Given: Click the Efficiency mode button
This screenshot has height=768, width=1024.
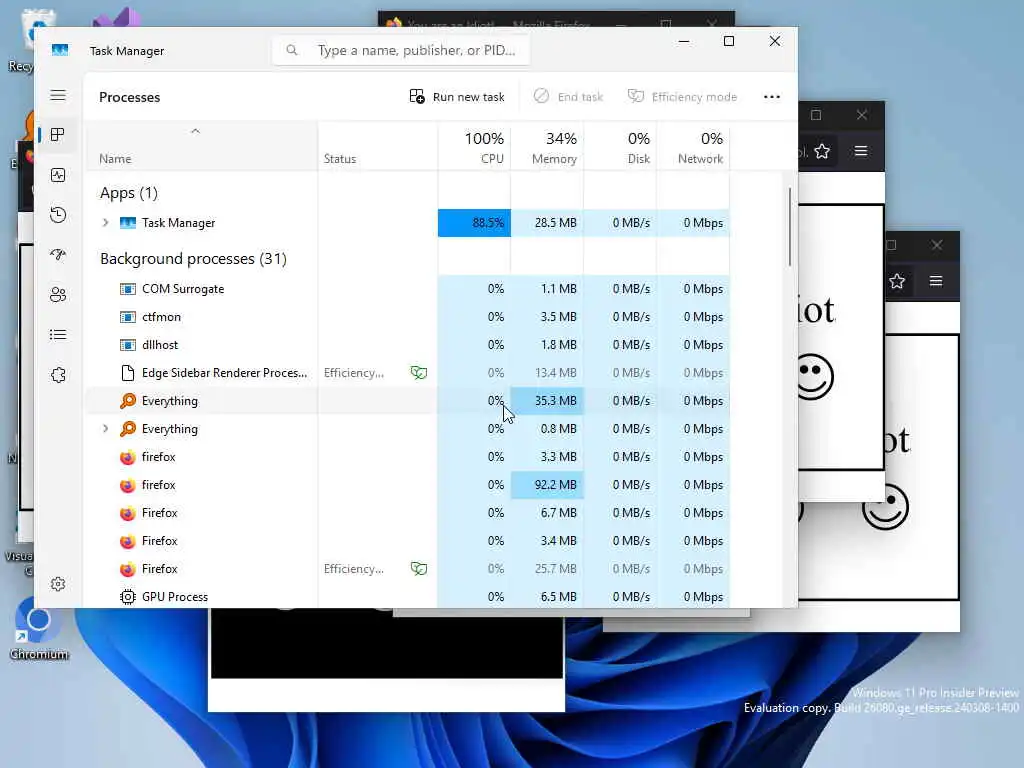Looking at the screenshot, I should click(682, 97).
